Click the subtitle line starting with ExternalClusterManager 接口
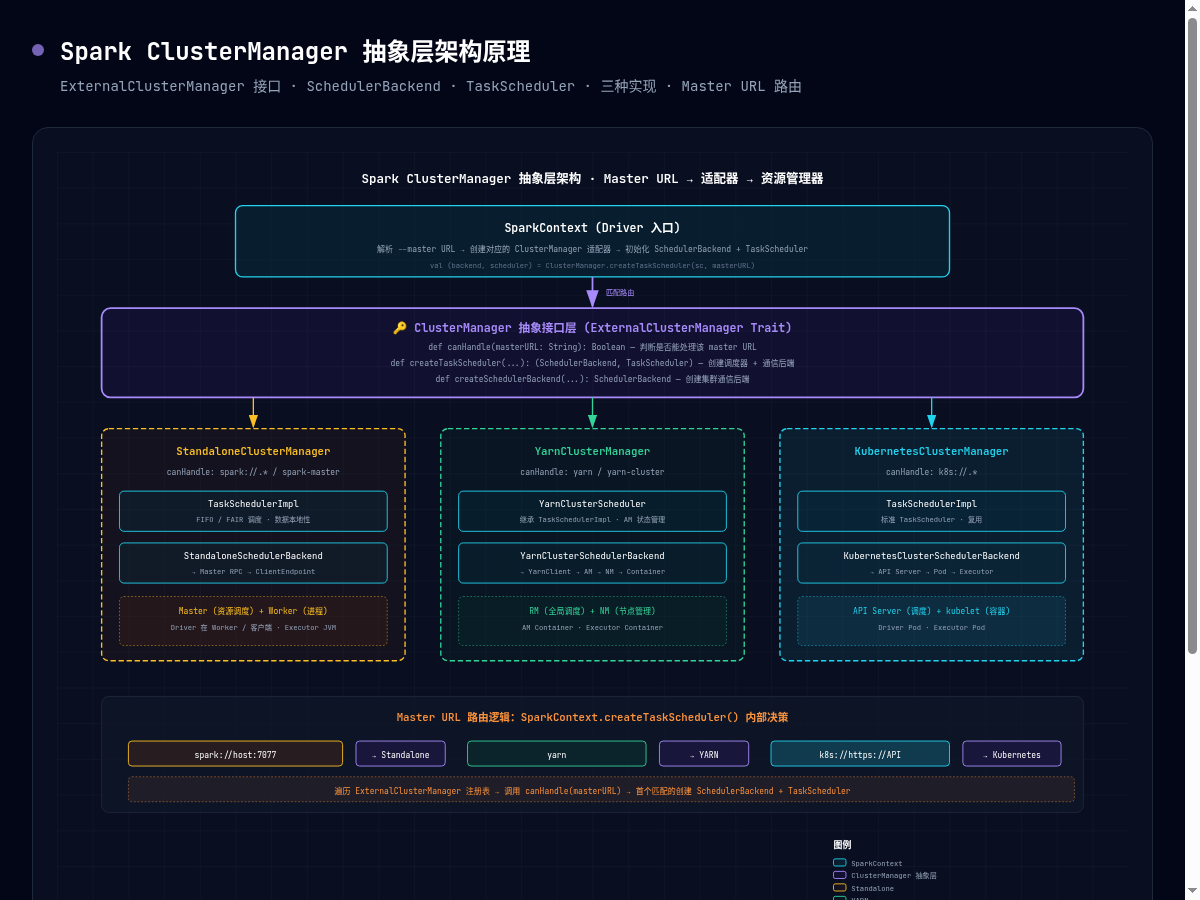The image size is (1200, 900). click(x=431, y=86)
